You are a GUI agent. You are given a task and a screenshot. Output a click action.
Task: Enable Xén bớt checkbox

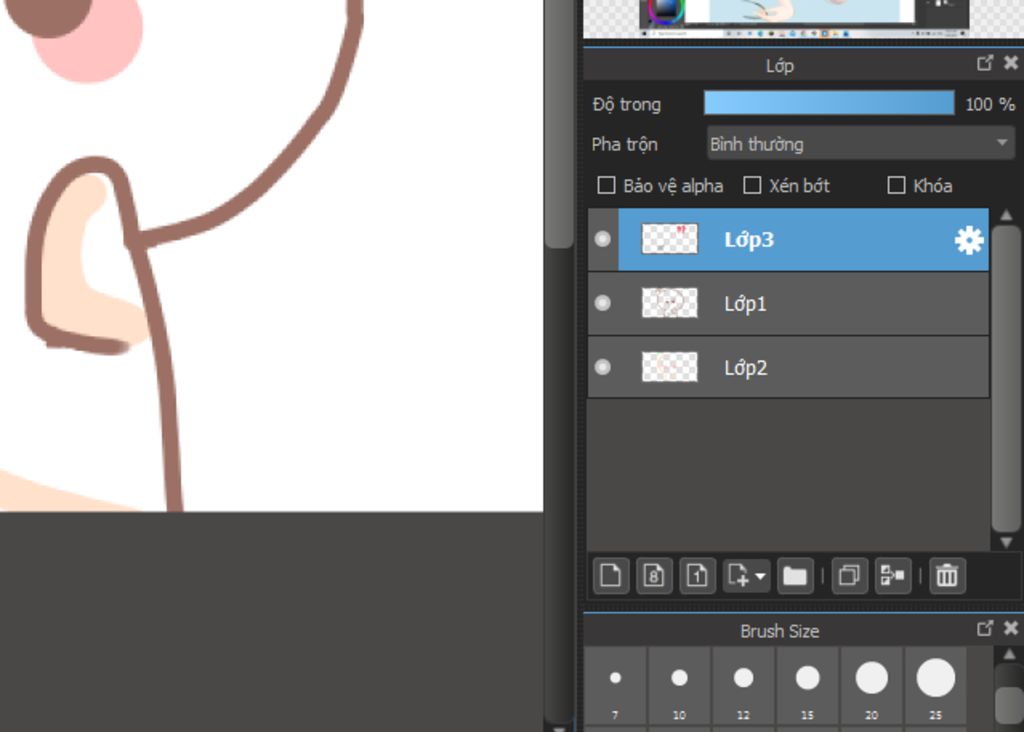[752, 185]
